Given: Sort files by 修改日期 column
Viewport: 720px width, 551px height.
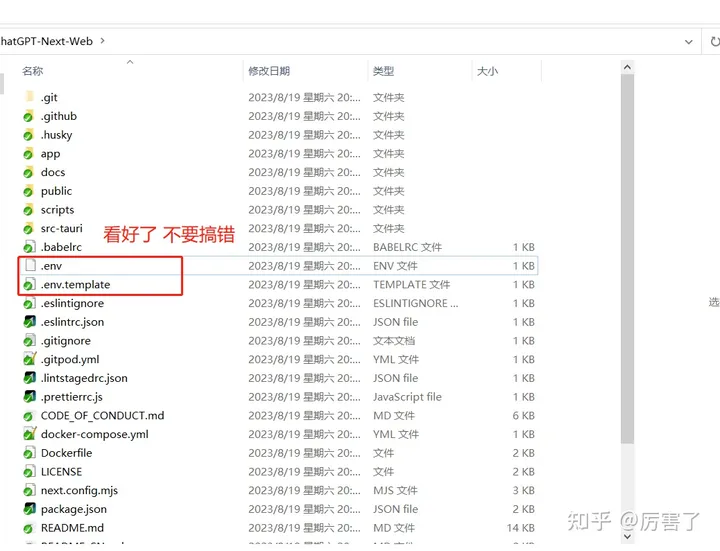Looking at the screenshot, I should point(269,71).
